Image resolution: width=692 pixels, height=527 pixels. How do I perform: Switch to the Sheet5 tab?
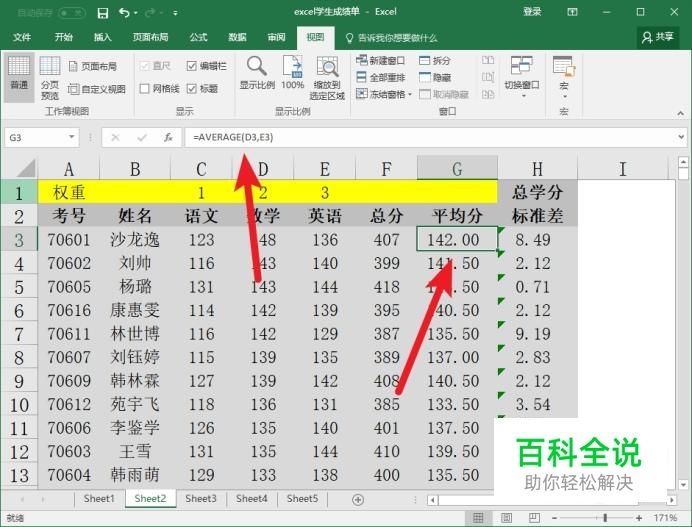[x=302, y=499]
